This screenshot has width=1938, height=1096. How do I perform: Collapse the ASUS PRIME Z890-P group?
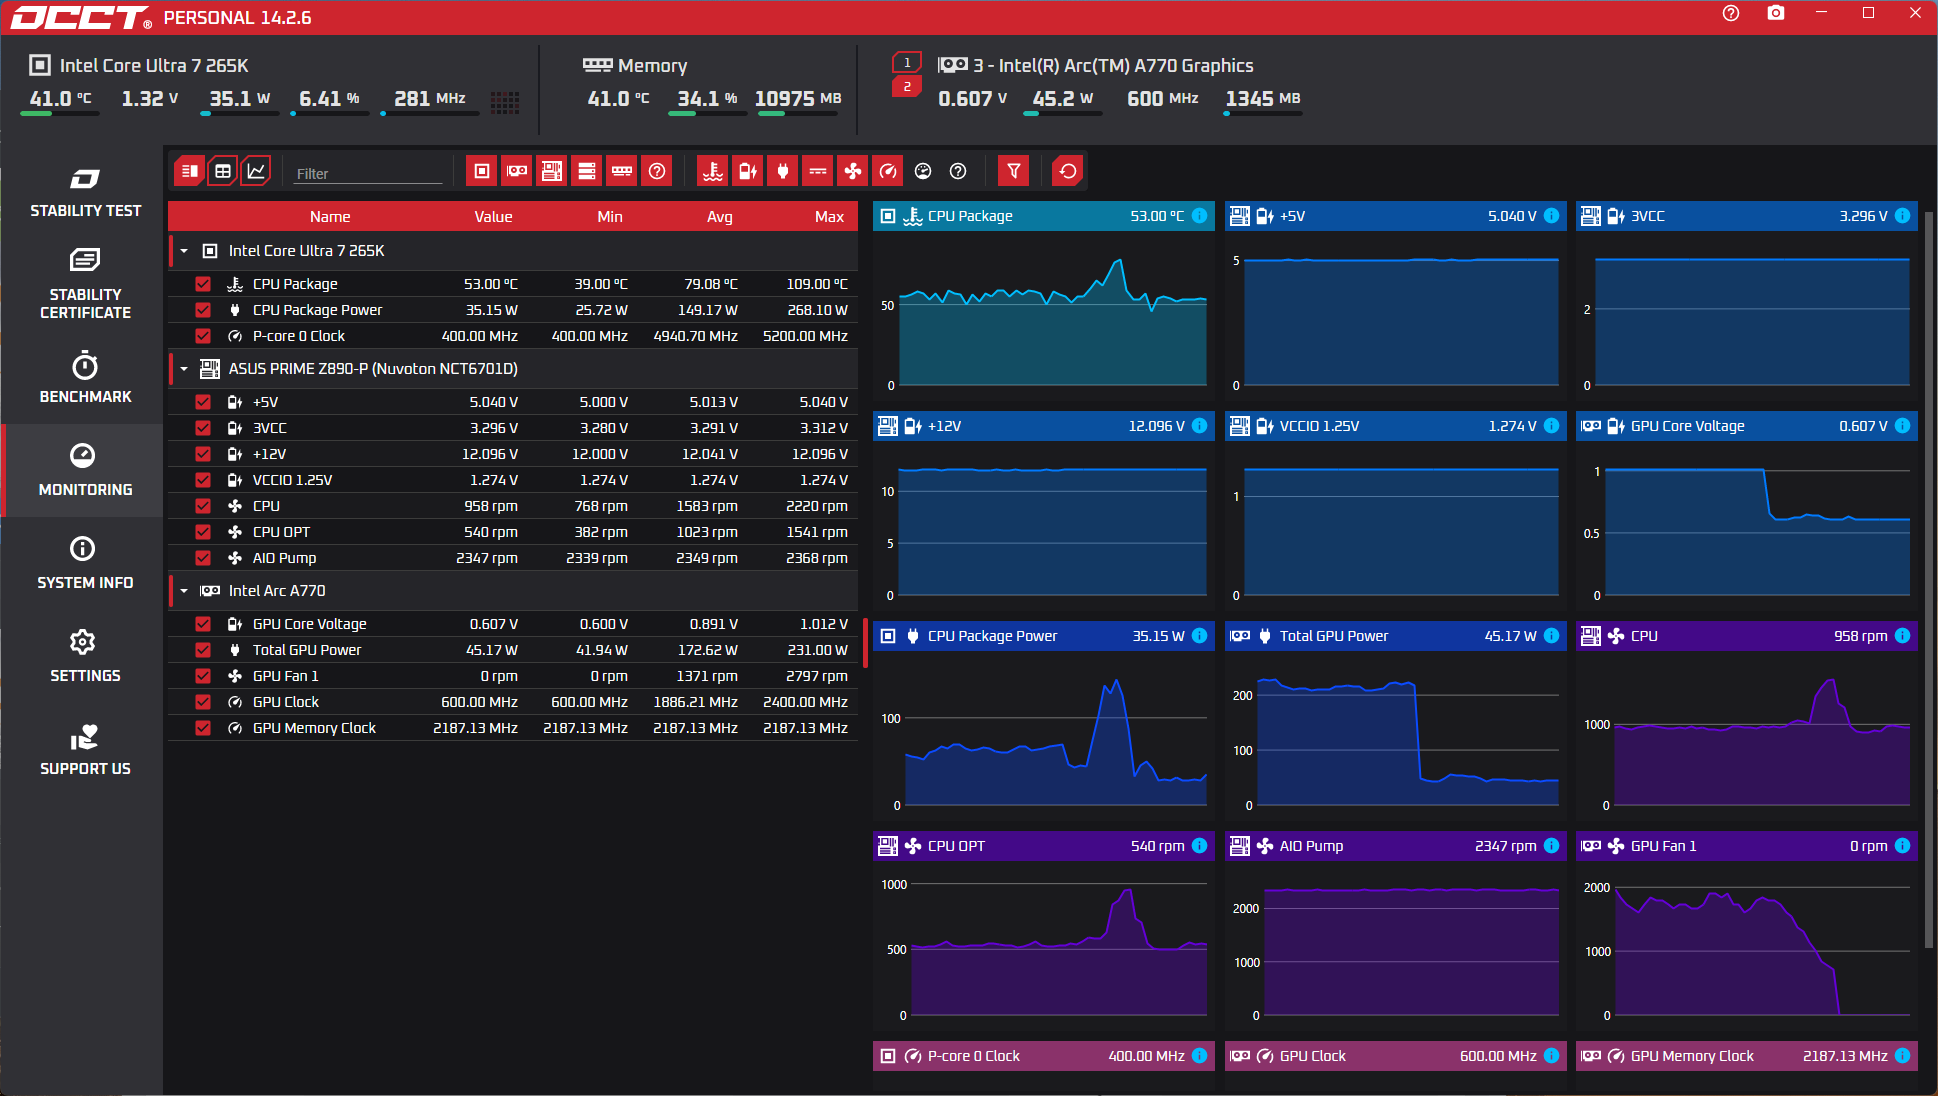(184, 369)
